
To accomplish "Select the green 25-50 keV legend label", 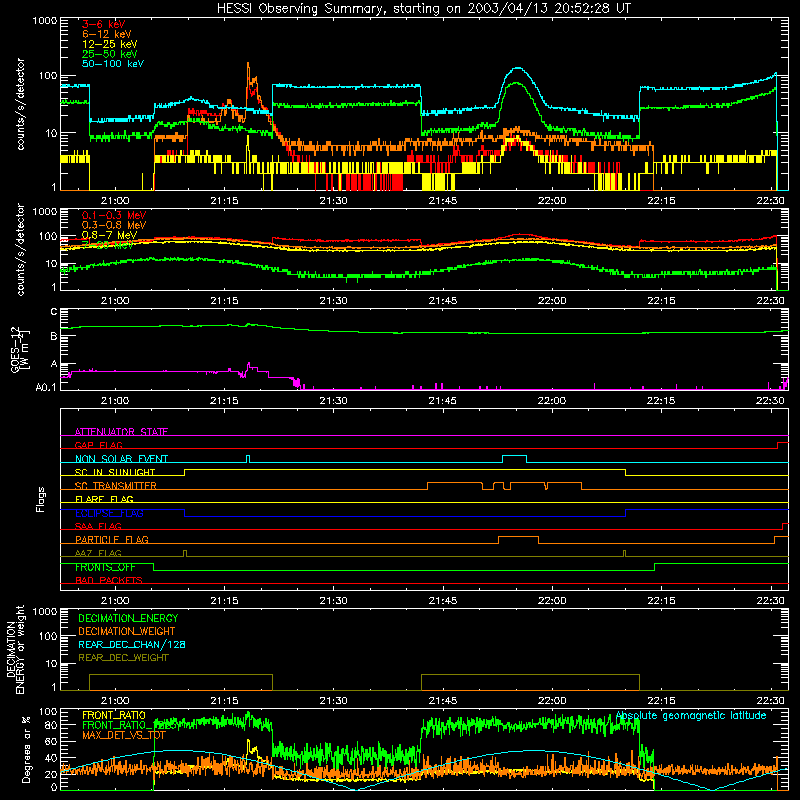I will (x=109, y=54).
